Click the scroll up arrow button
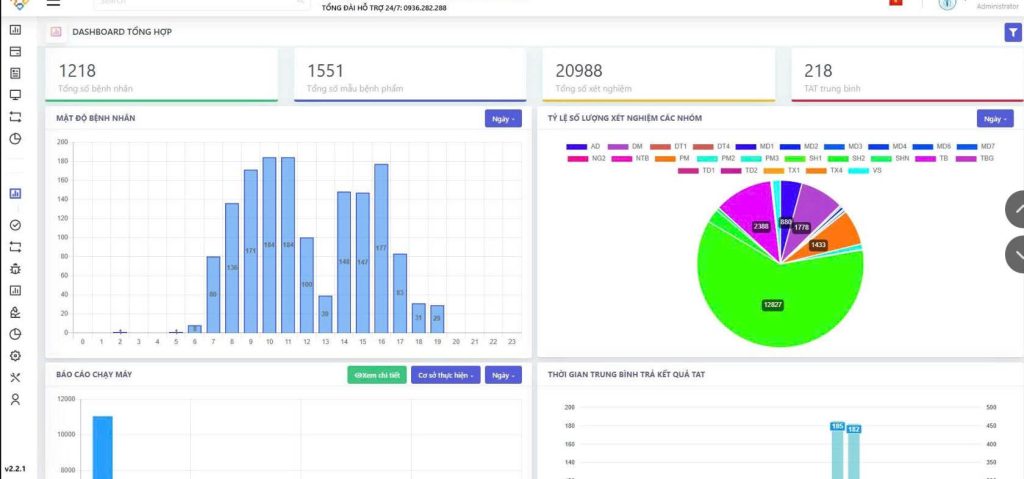The height and width of the screenshot is (479, 1024). point(1017,209)
